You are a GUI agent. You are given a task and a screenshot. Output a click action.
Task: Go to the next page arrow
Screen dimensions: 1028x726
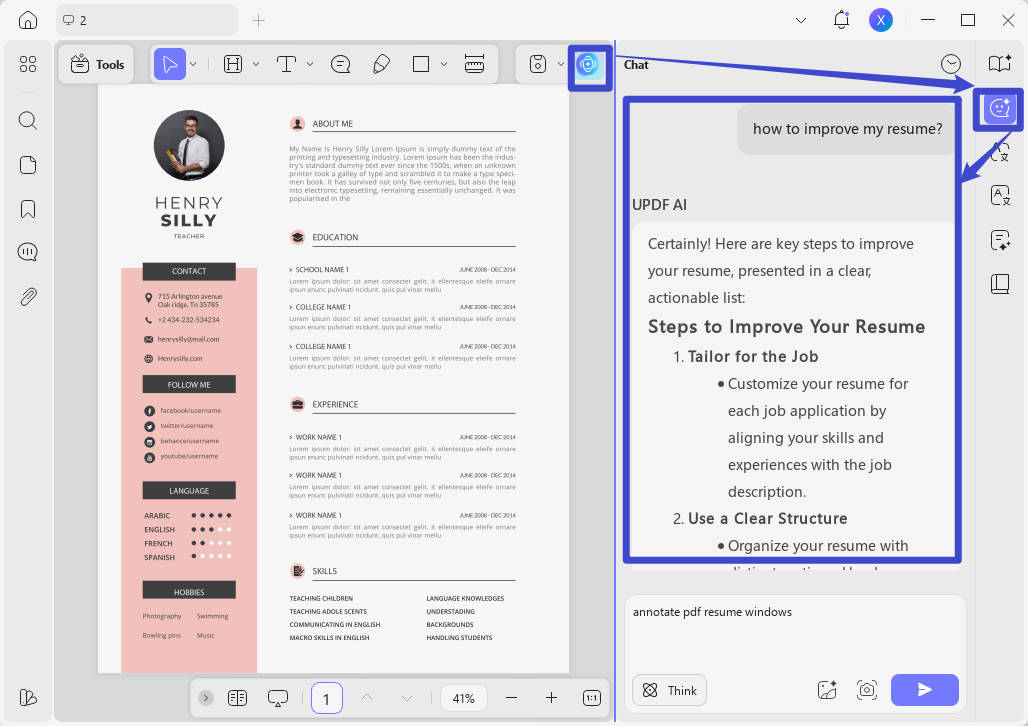pyautogui.click(x=407, y=698)
